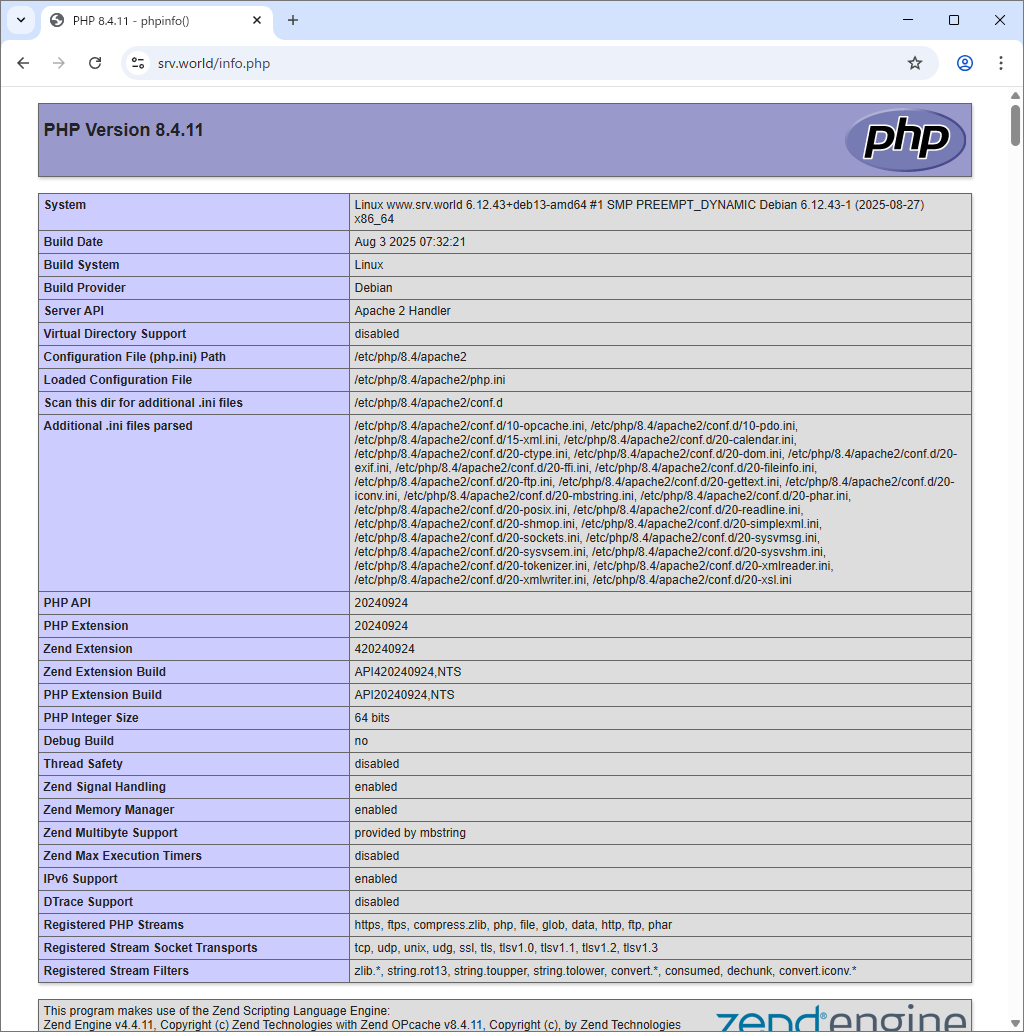Bookmark this page with the star icon

pyautogui.click(x=914, y=63)
